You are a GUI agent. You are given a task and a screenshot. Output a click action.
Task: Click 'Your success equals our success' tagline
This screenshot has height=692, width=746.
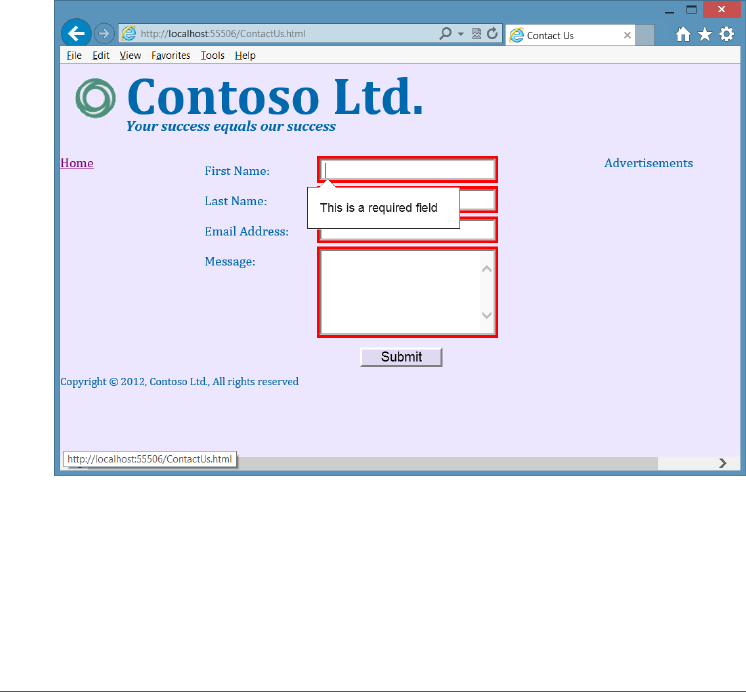tap(231, 126)
